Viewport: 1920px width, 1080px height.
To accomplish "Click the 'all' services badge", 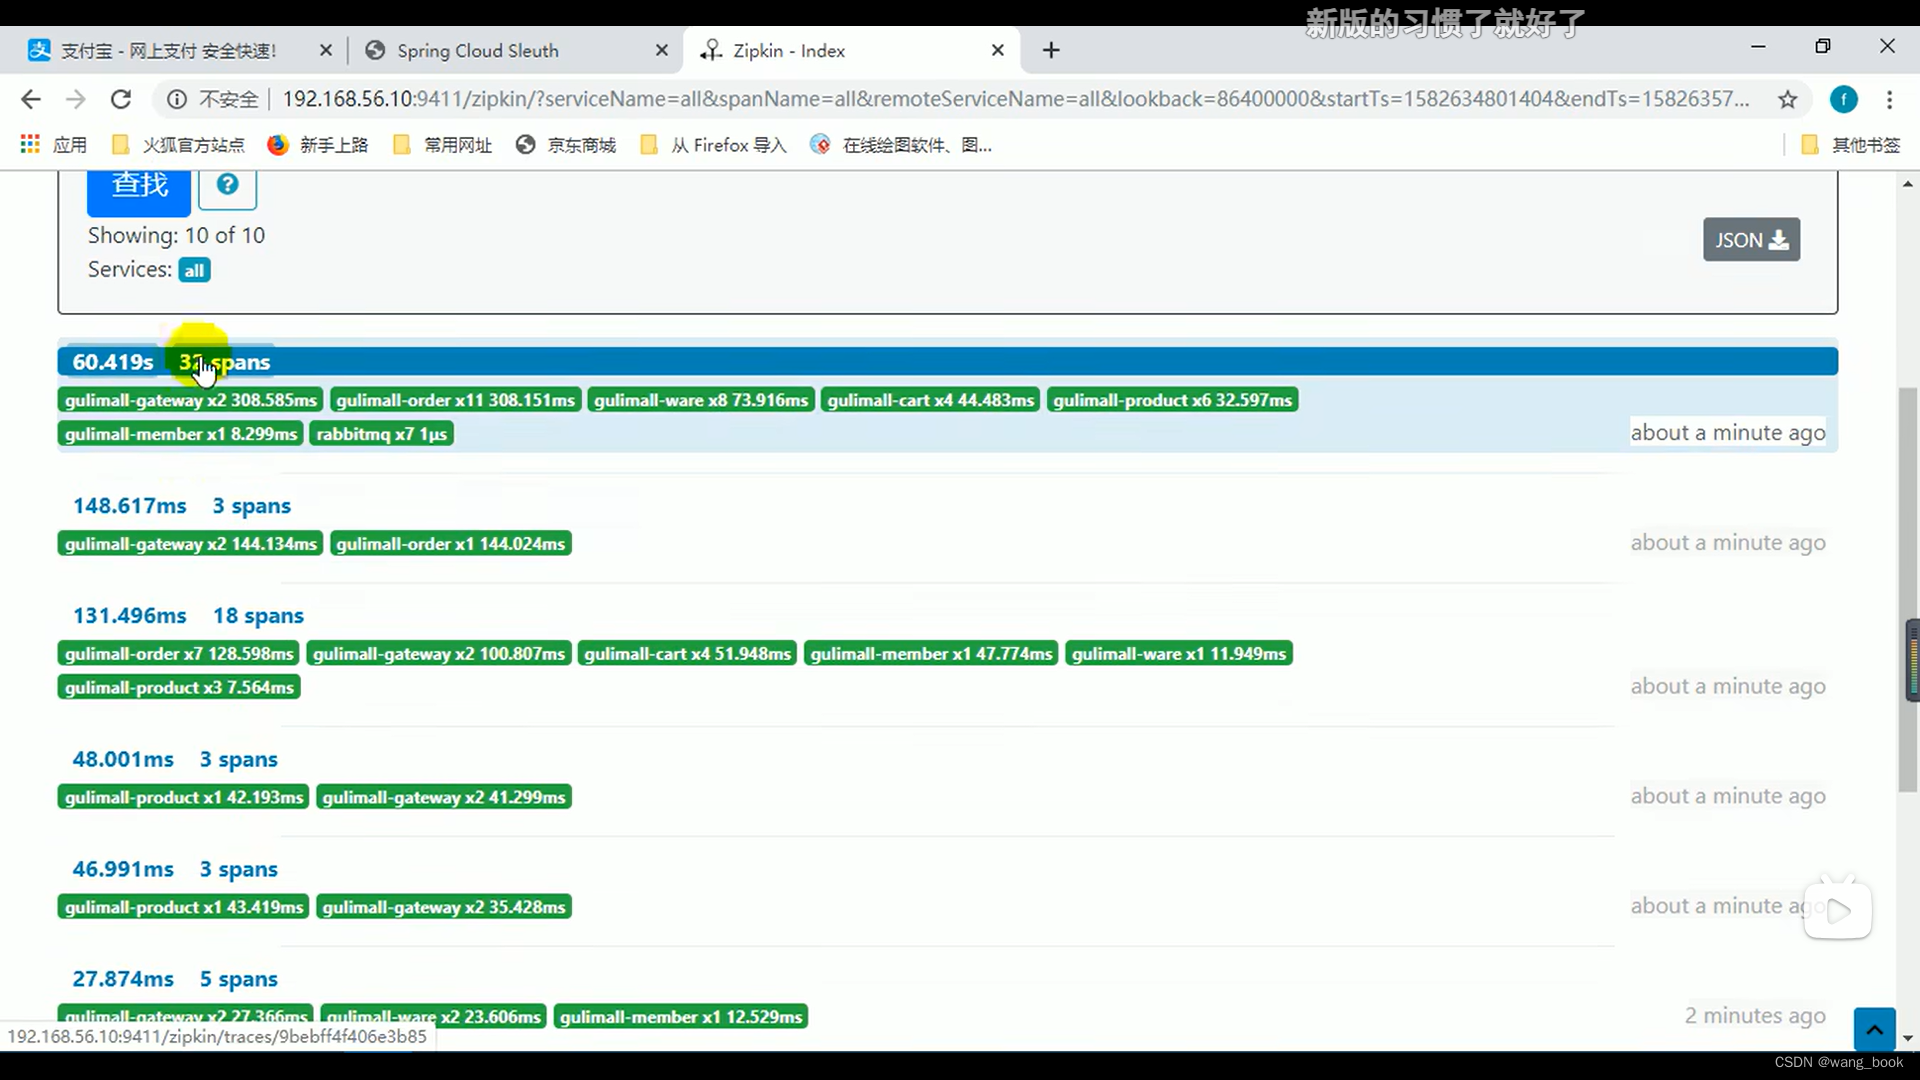I will click(194, 270).
